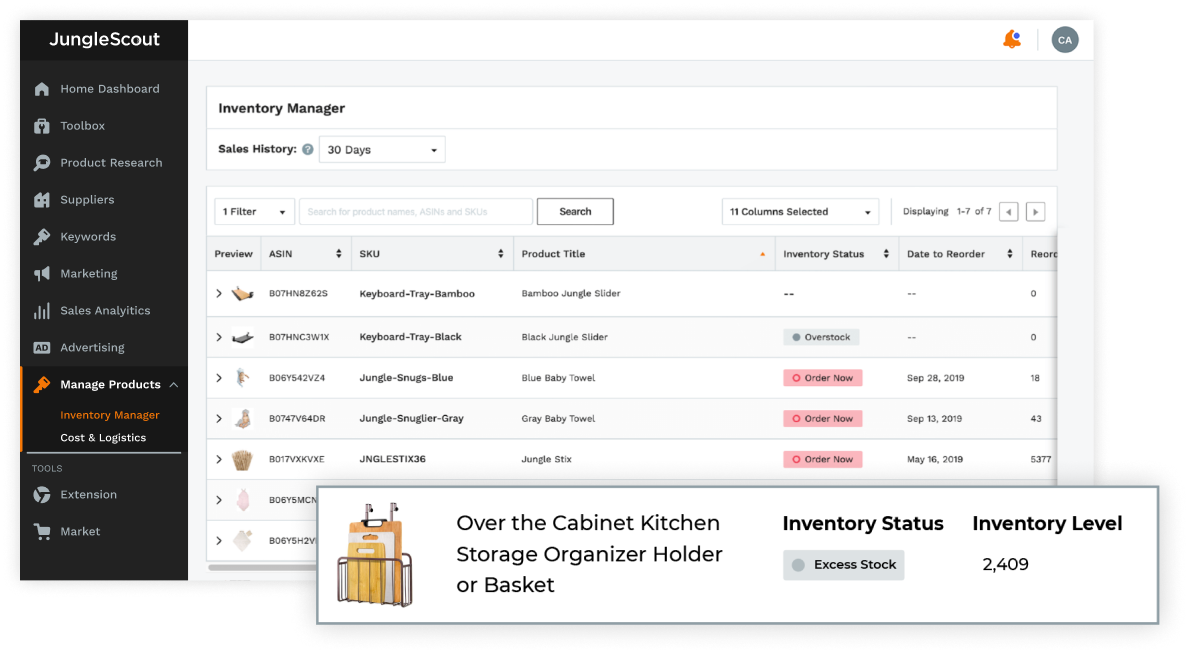Expand the JNGLESTIX36 row
Screen dimensions: 1190x655
coord(219,459)
